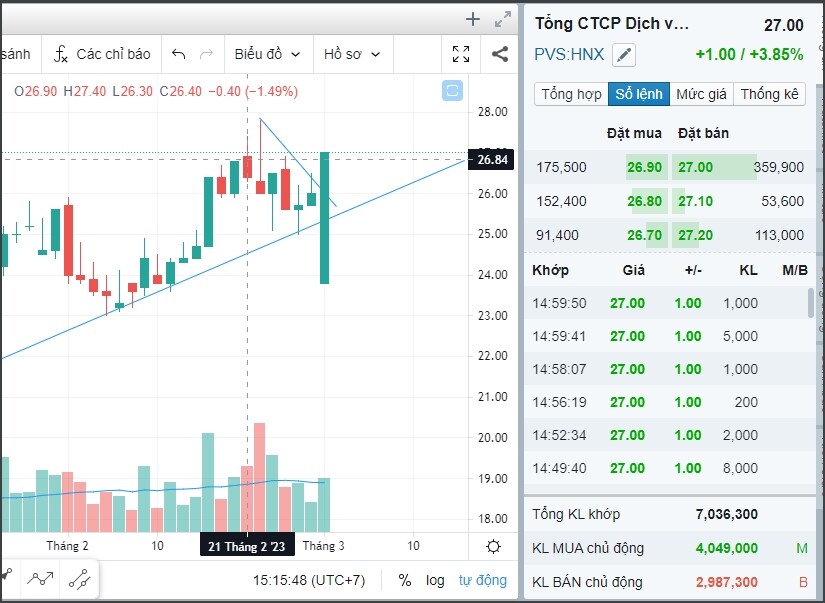825x603 pixels.
Task: Toggle percent scale on price axis
Action: [x=404, y=580]
